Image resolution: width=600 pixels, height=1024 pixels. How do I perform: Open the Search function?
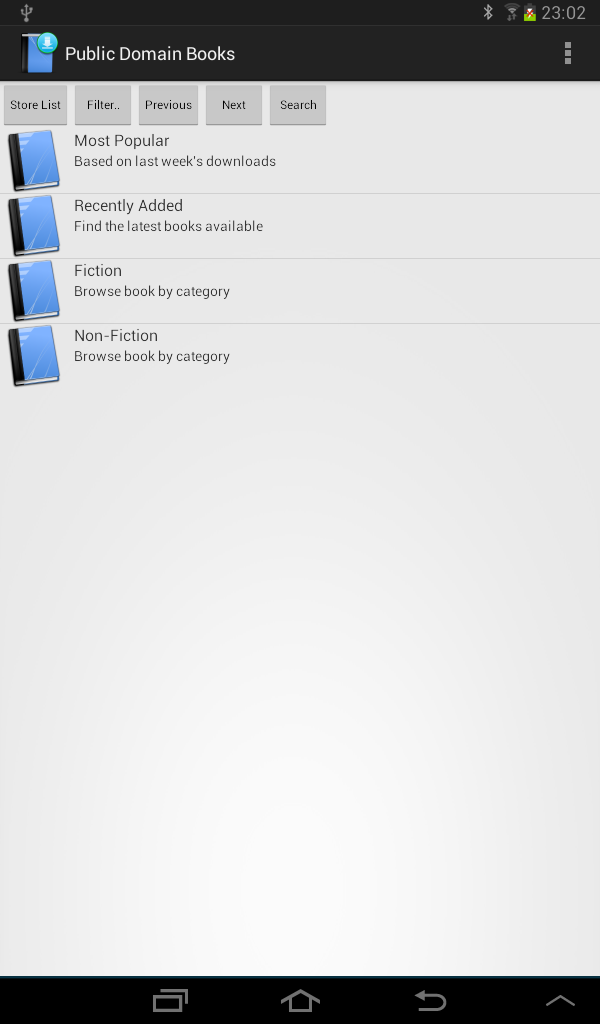[298, 104]
